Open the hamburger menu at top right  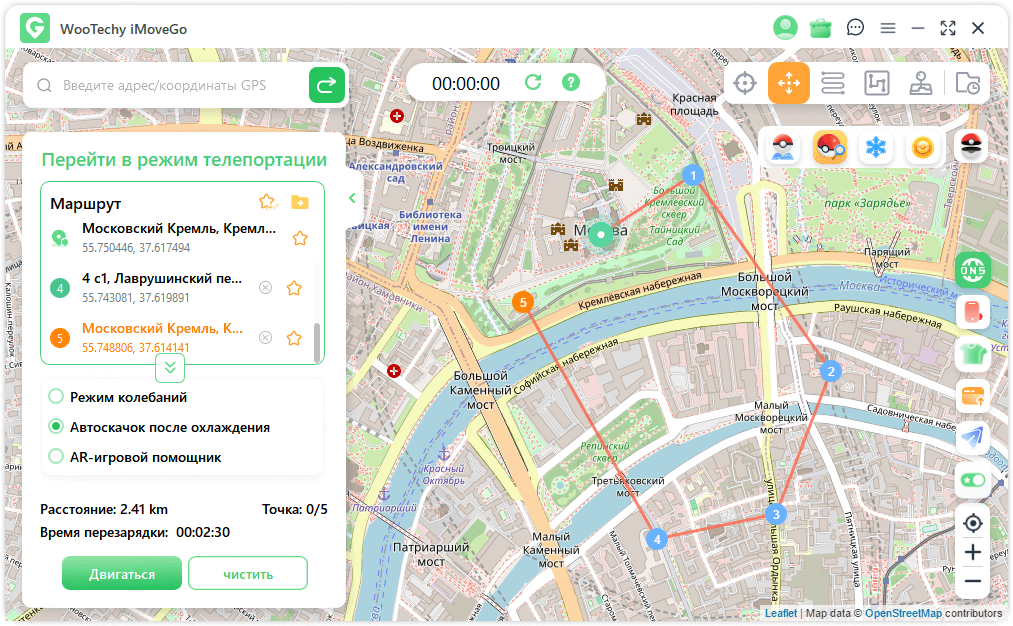pyautogui.click(x=888, y=27)
